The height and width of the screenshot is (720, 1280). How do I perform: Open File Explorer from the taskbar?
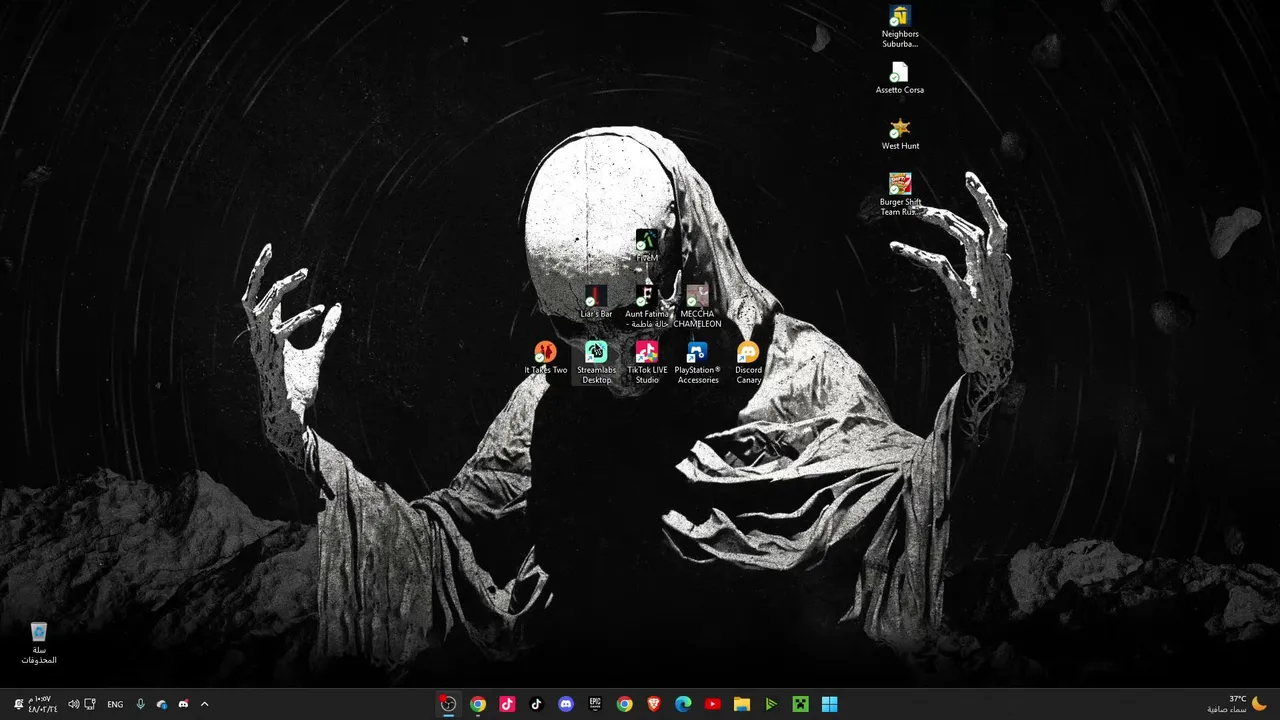tap(742, 704)
